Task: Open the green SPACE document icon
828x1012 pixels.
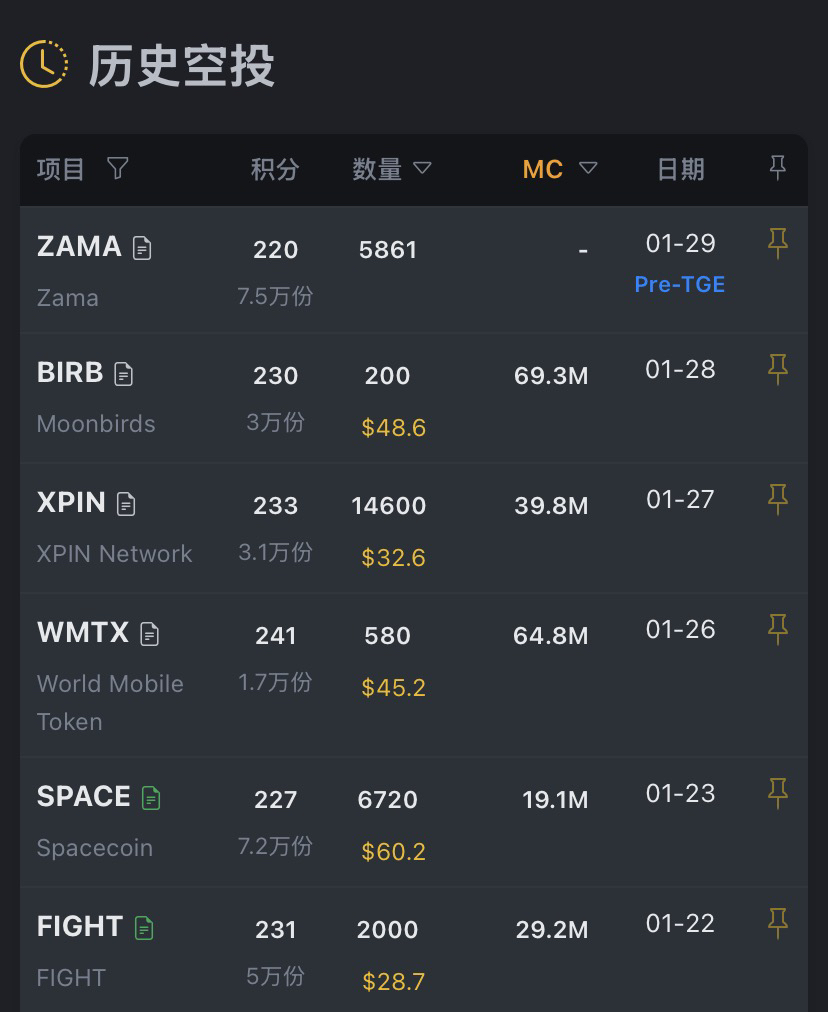Action: [x=151, y=798]
